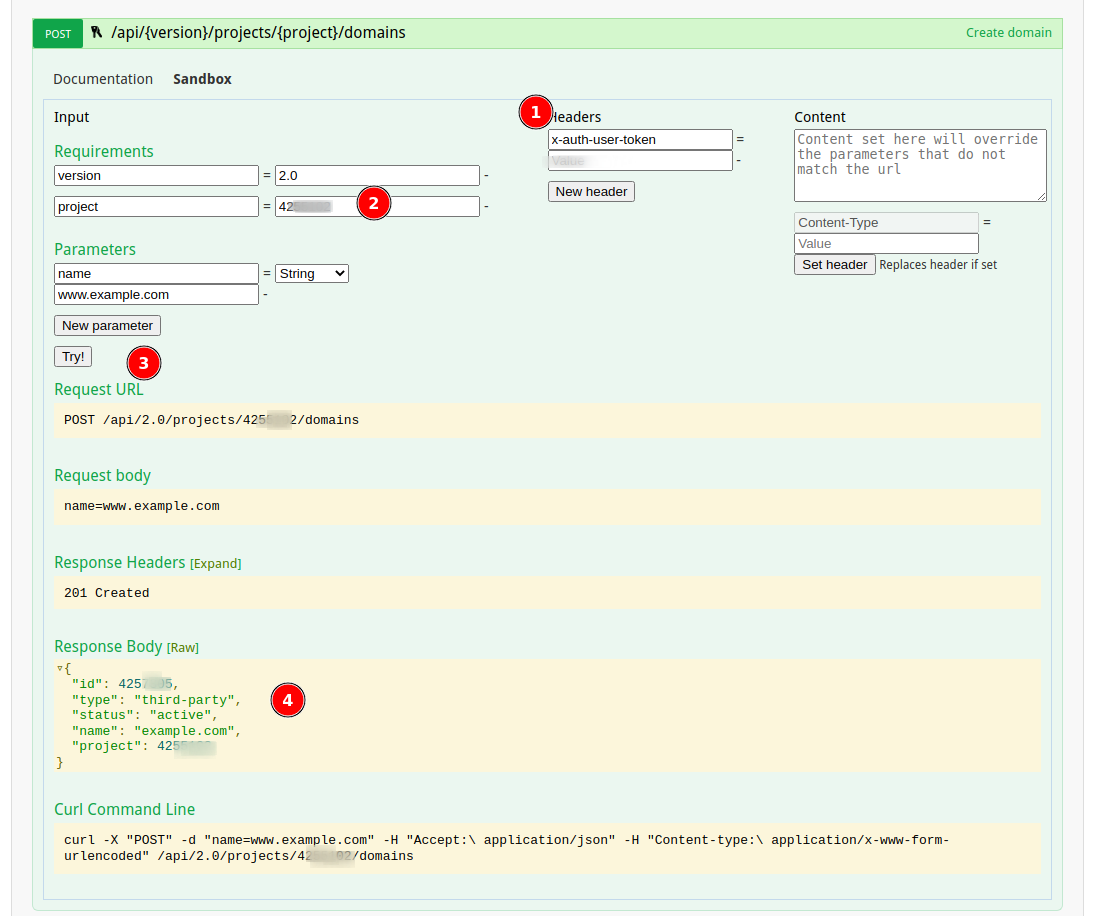Collapse the JSON response with its triangle
1093x916 pixels.
coord(60,668)
